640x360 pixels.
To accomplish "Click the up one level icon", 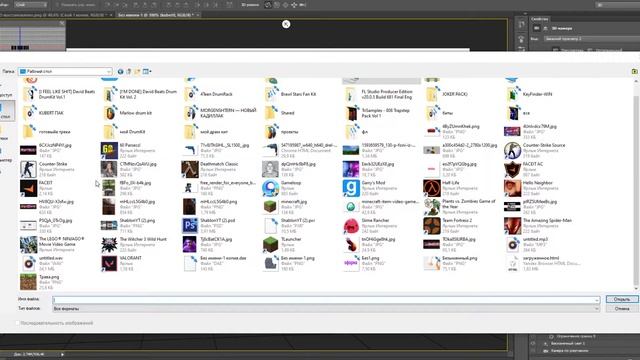I will [x=129, y=71].
